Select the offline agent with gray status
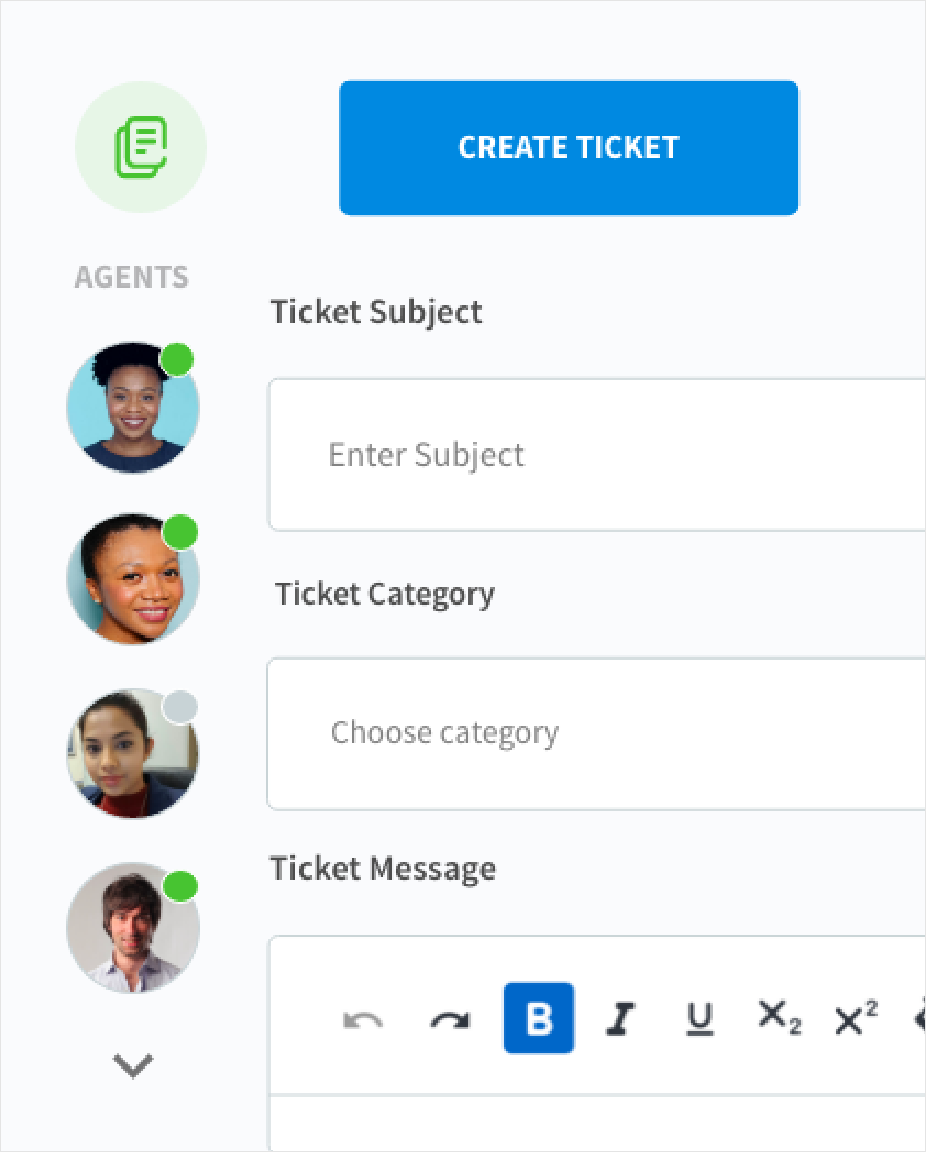926x1152 pixels. [133, 753]
